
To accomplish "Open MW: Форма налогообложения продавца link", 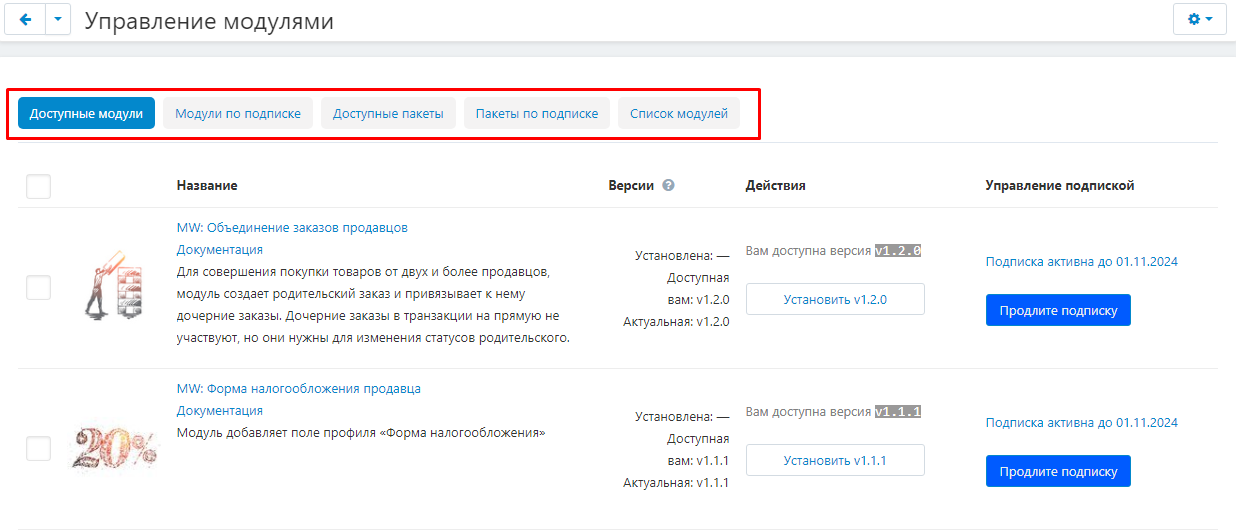I will coord(298,388).
